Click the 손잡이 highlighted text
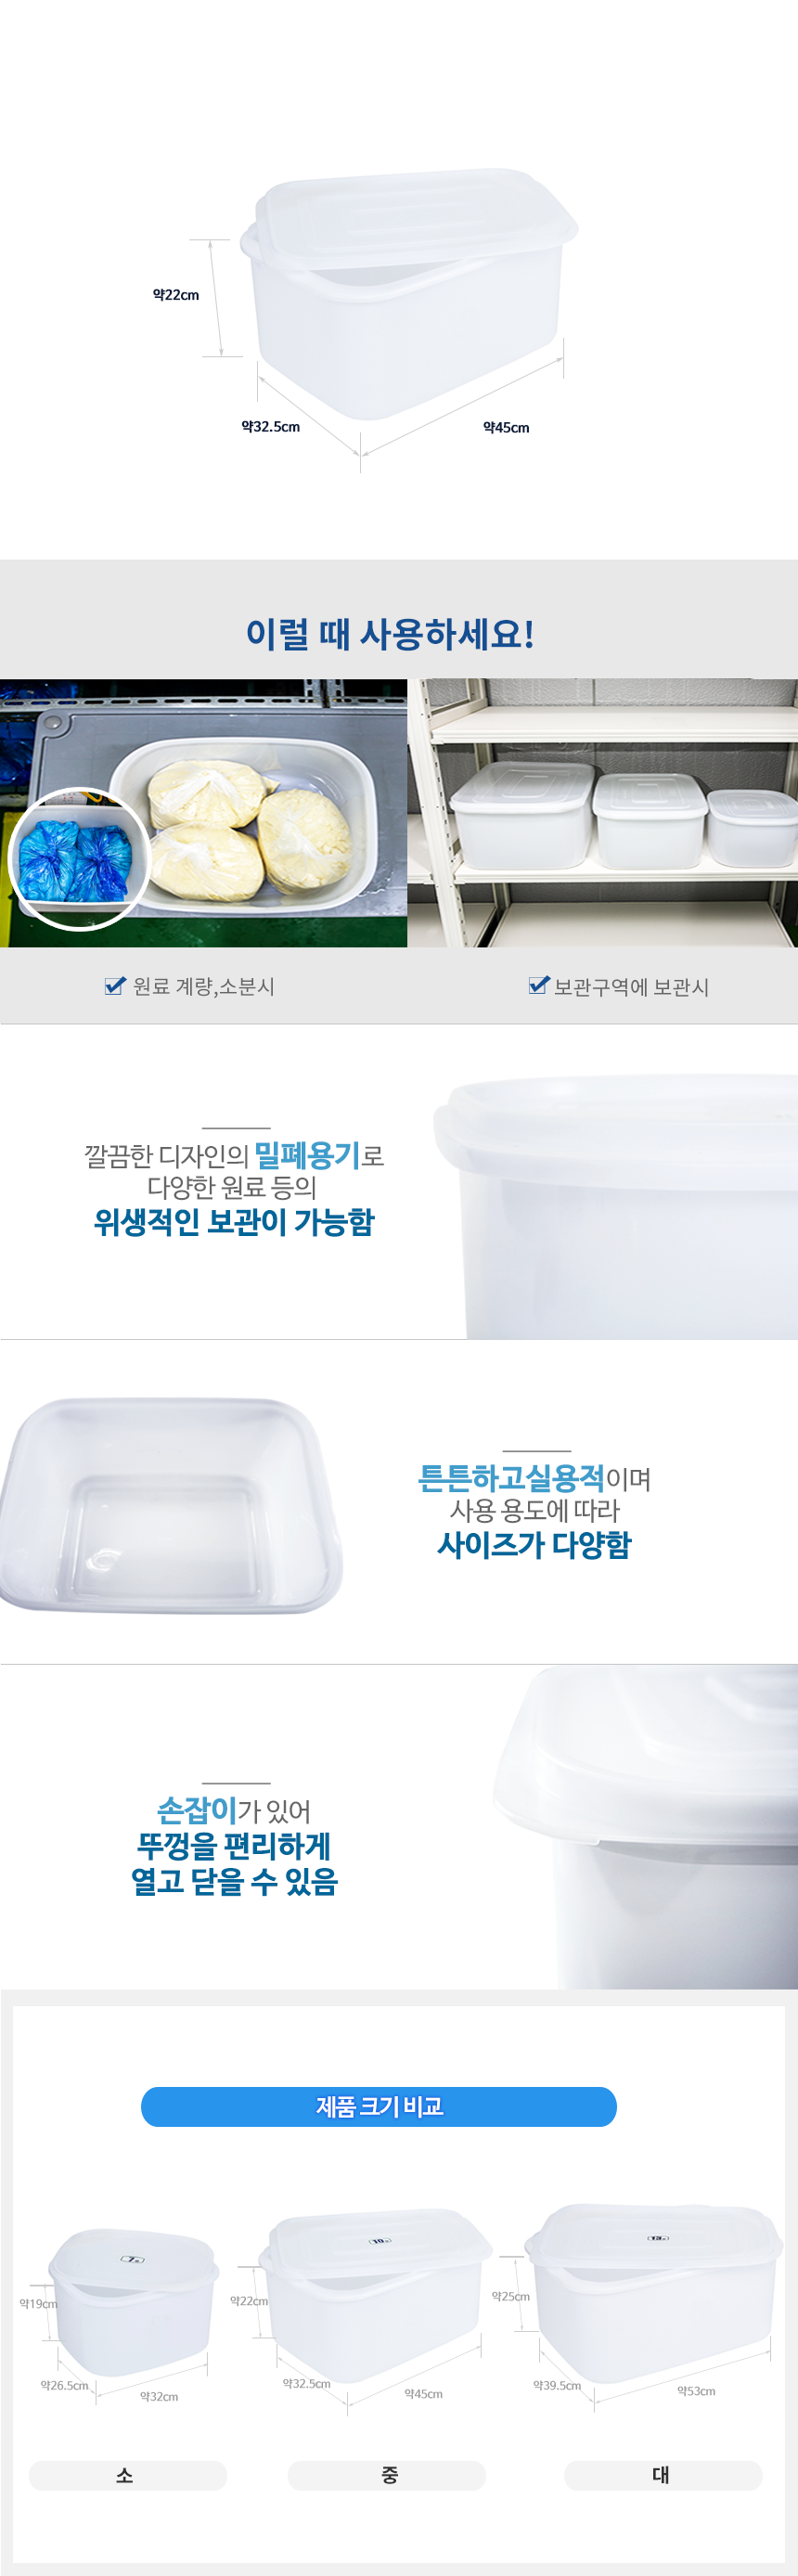The image size is (798, 2576). coord(197,1810)
